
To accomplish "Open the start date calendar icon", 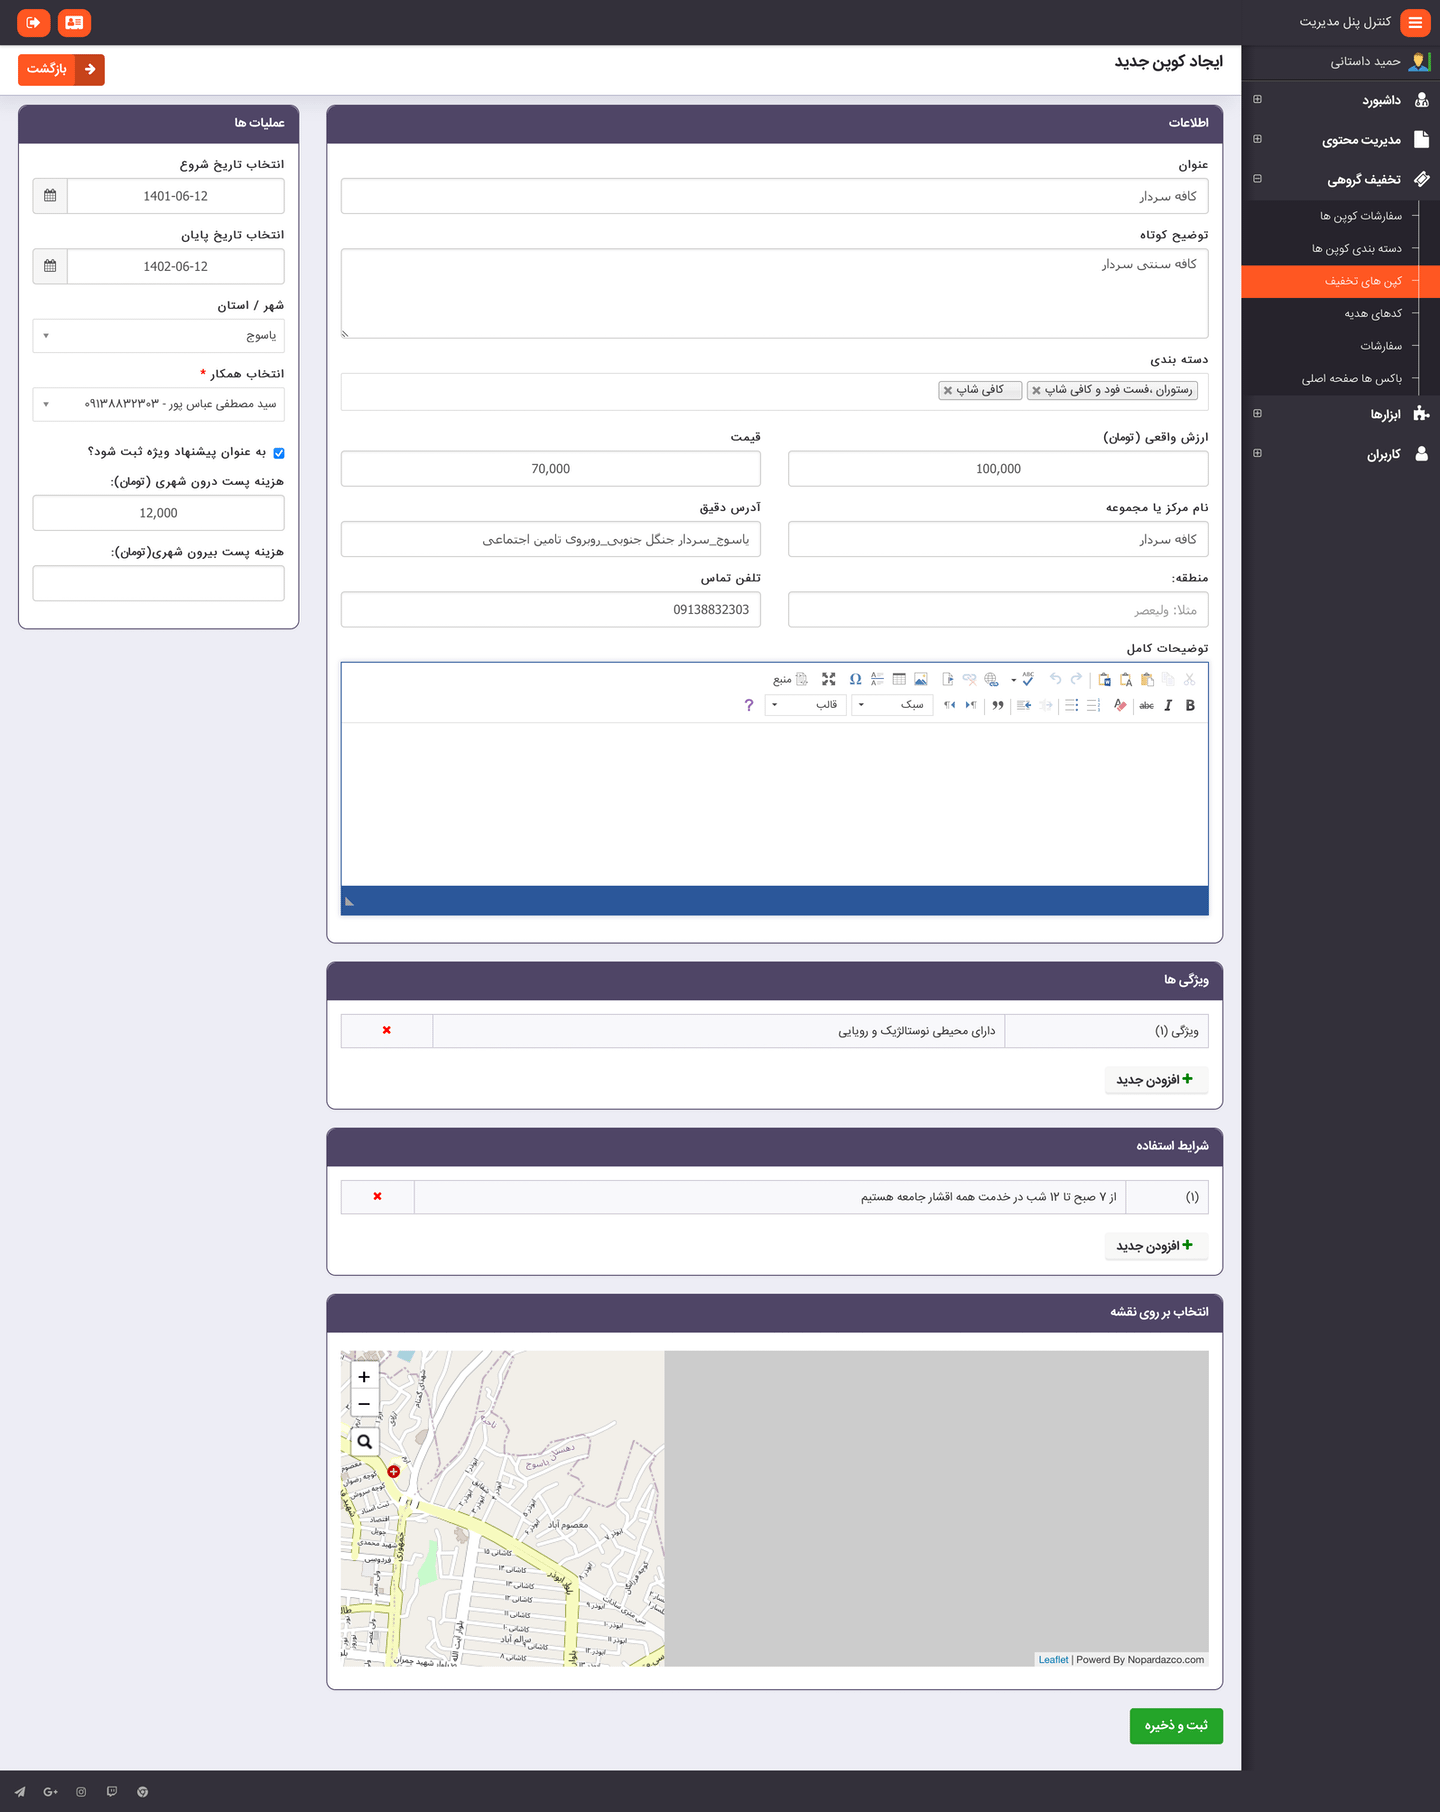I will coord(50,196).
